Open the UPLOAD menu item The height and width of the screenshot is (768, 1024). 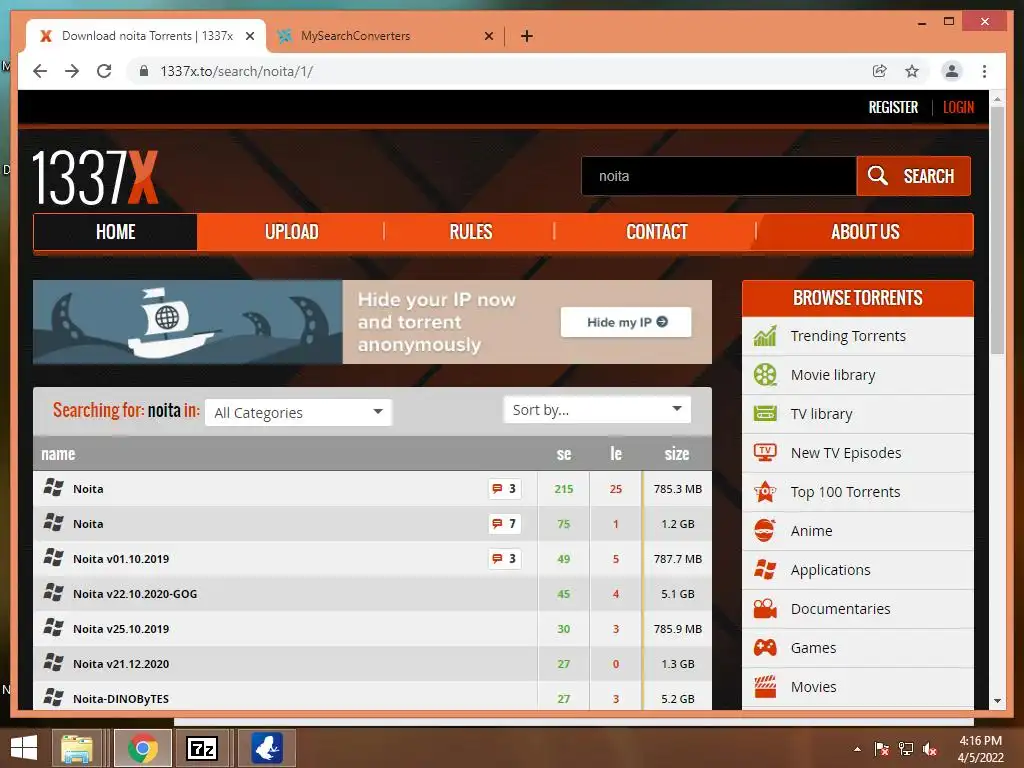click(291, 232)
